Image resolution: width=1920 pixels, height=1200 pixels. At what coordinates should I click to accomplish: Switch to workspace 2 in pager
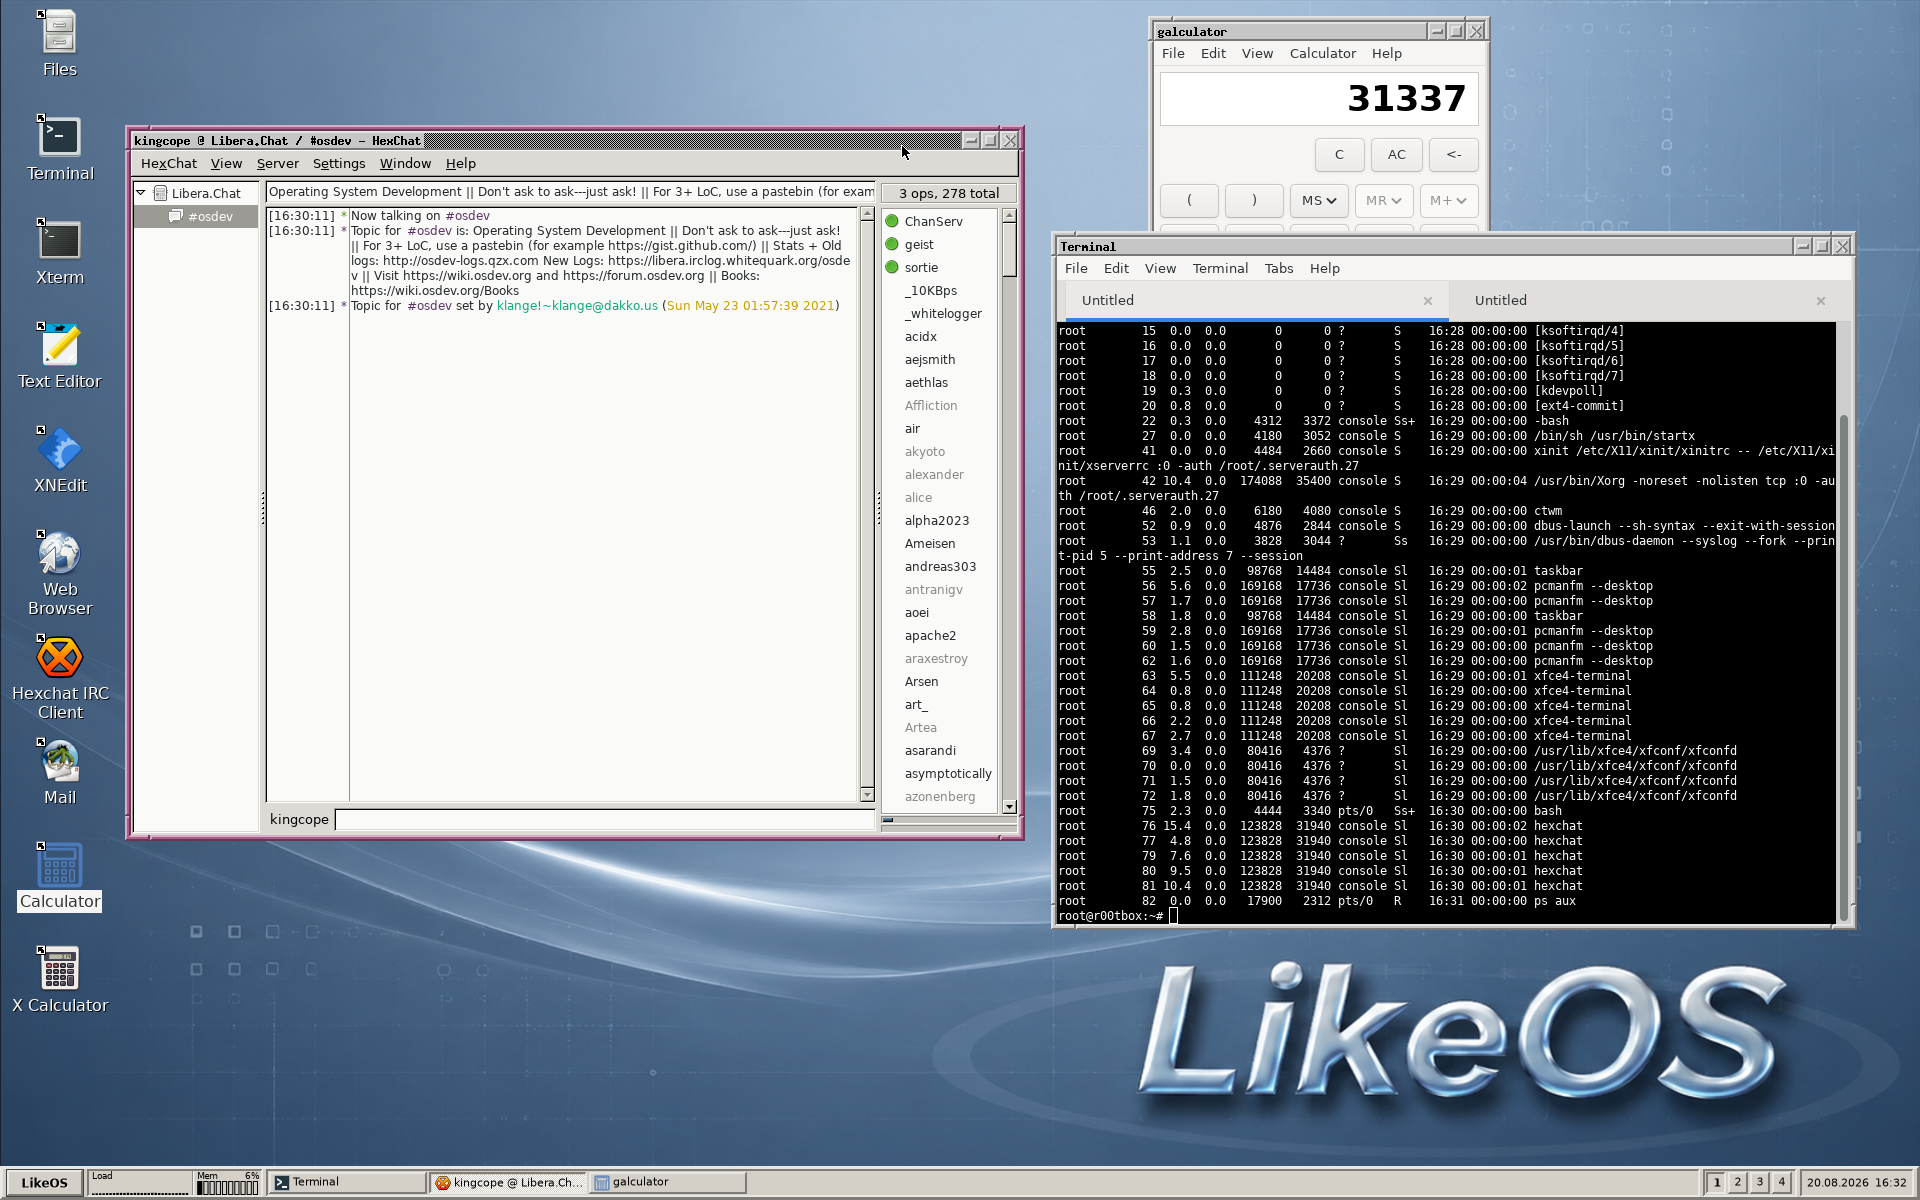(1738, 1183)
